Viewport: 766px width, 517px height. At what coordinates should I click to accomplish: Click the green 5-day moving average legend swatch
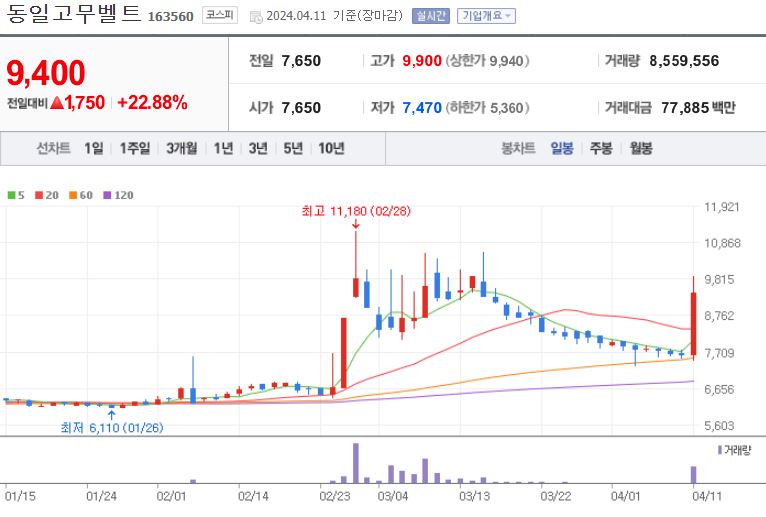11,195
